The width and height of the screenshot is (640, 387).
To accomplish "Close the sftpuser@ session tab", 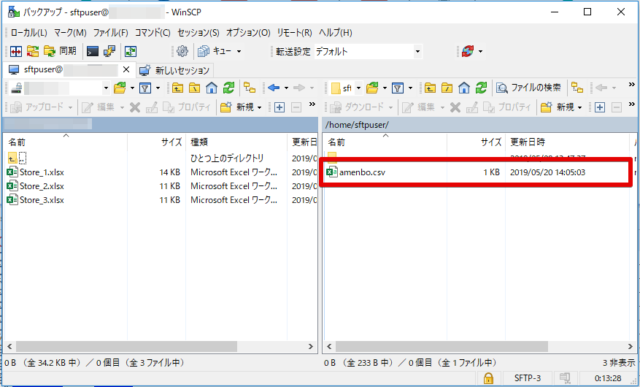I will [126, 70].
